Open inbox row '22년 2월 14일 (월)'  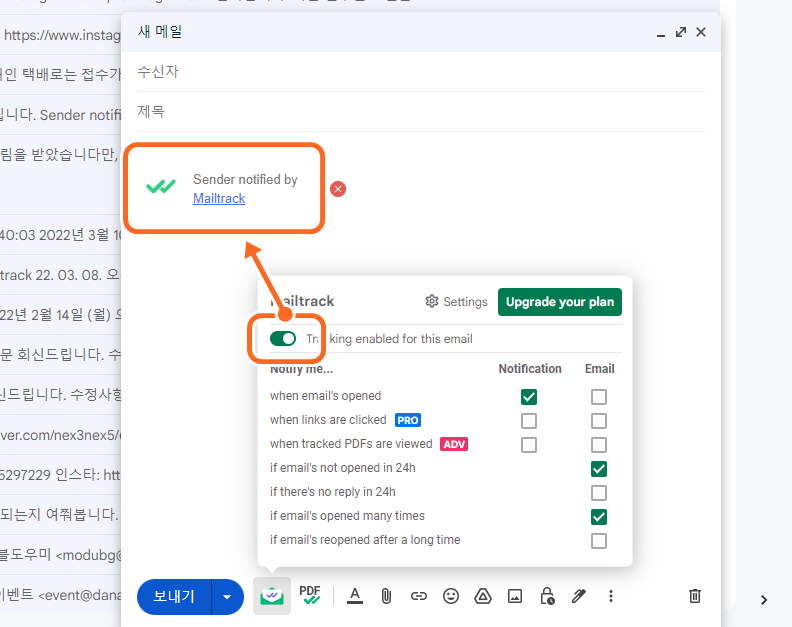[61, 315]
